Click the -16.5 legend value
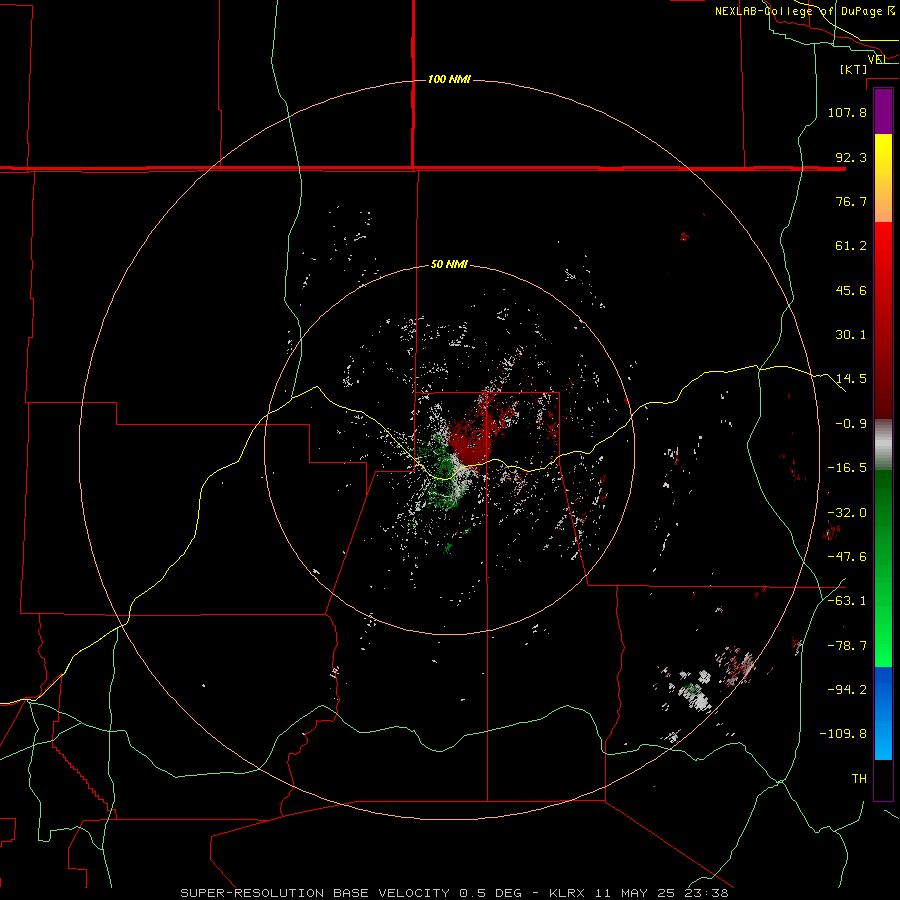Viewport: 900px width, 900px height. [x=847, y=468]
